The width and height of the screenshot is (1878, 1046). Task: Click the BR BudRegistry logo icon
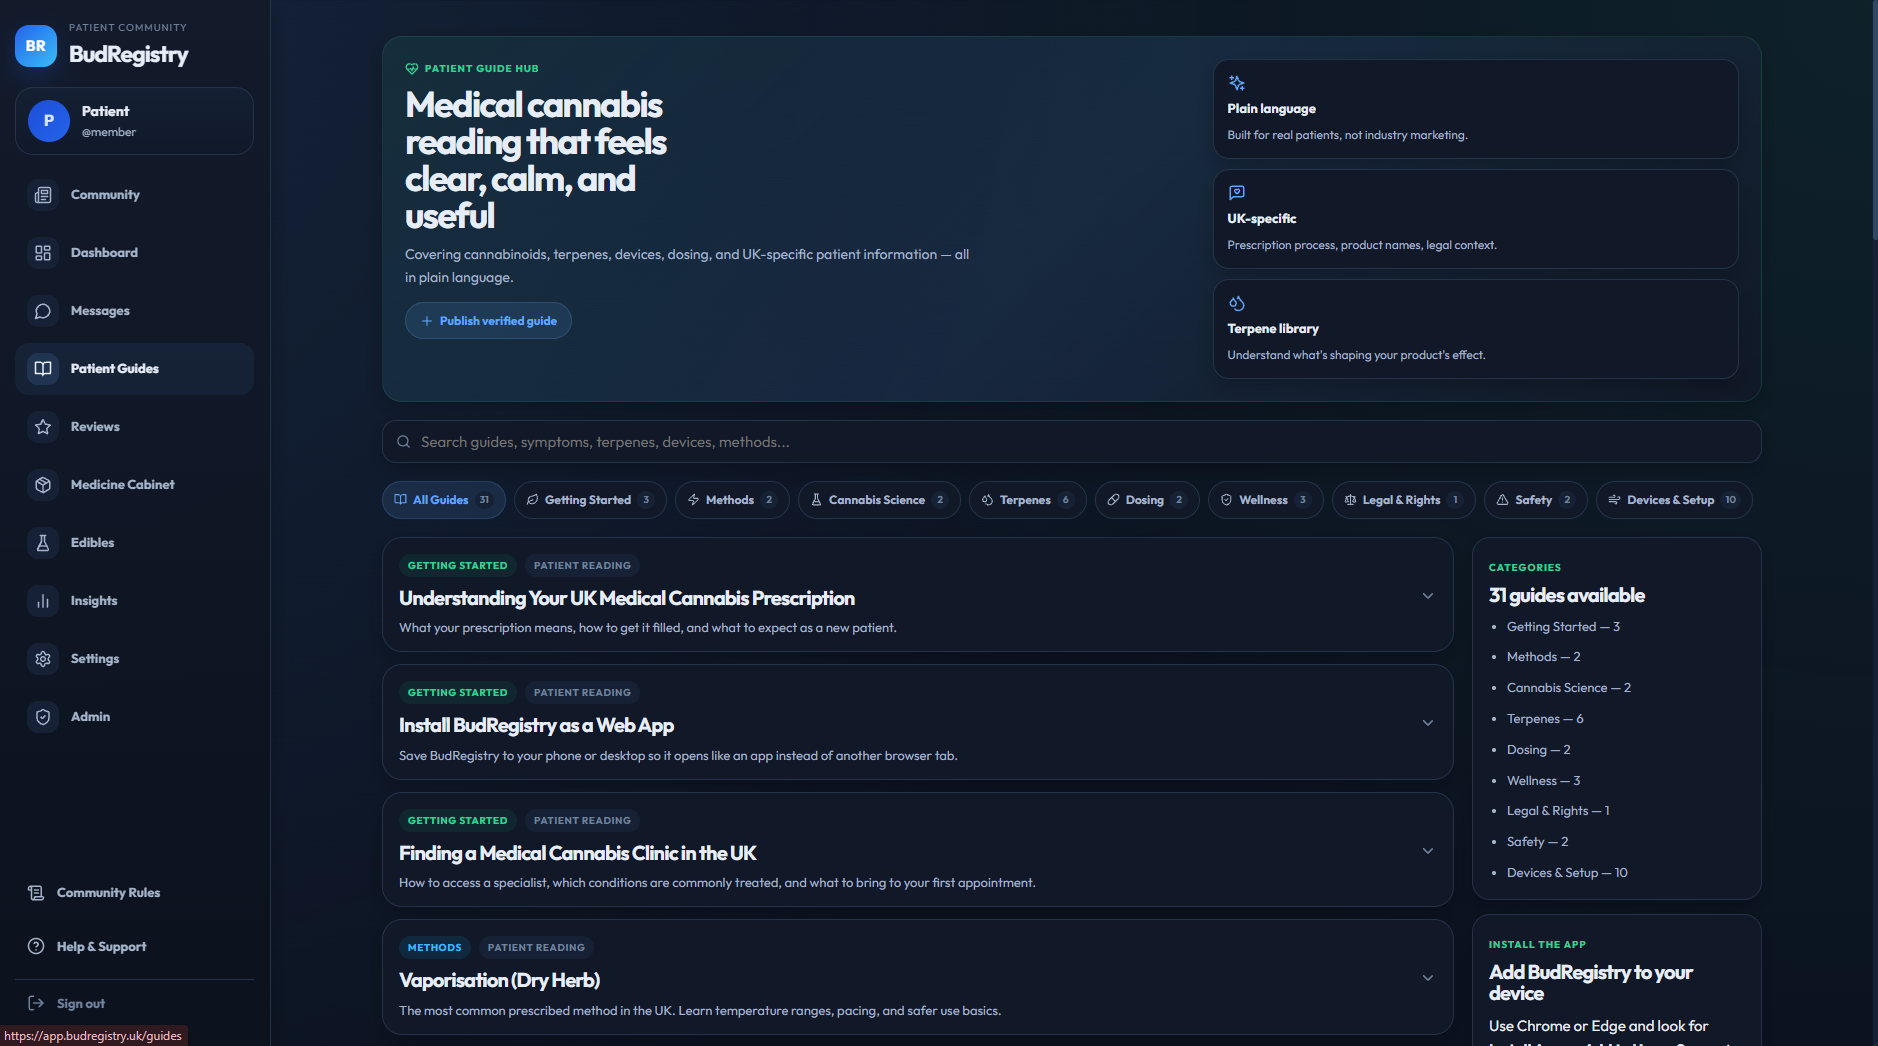click(36, 46)
